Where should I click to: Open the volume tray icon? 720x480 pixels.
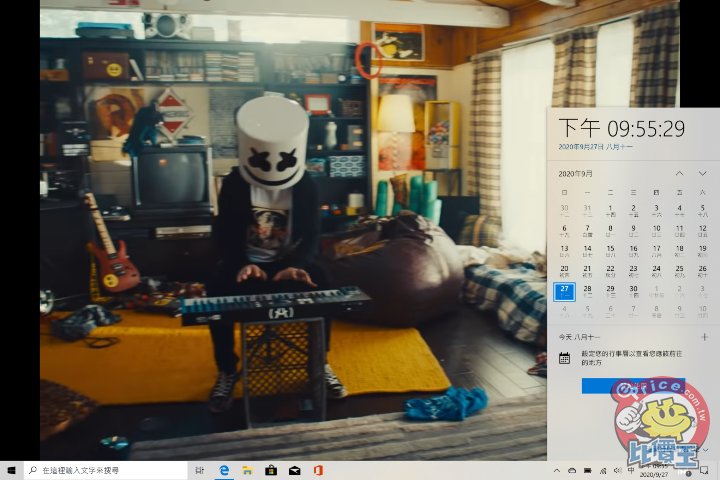pos(618,470)
